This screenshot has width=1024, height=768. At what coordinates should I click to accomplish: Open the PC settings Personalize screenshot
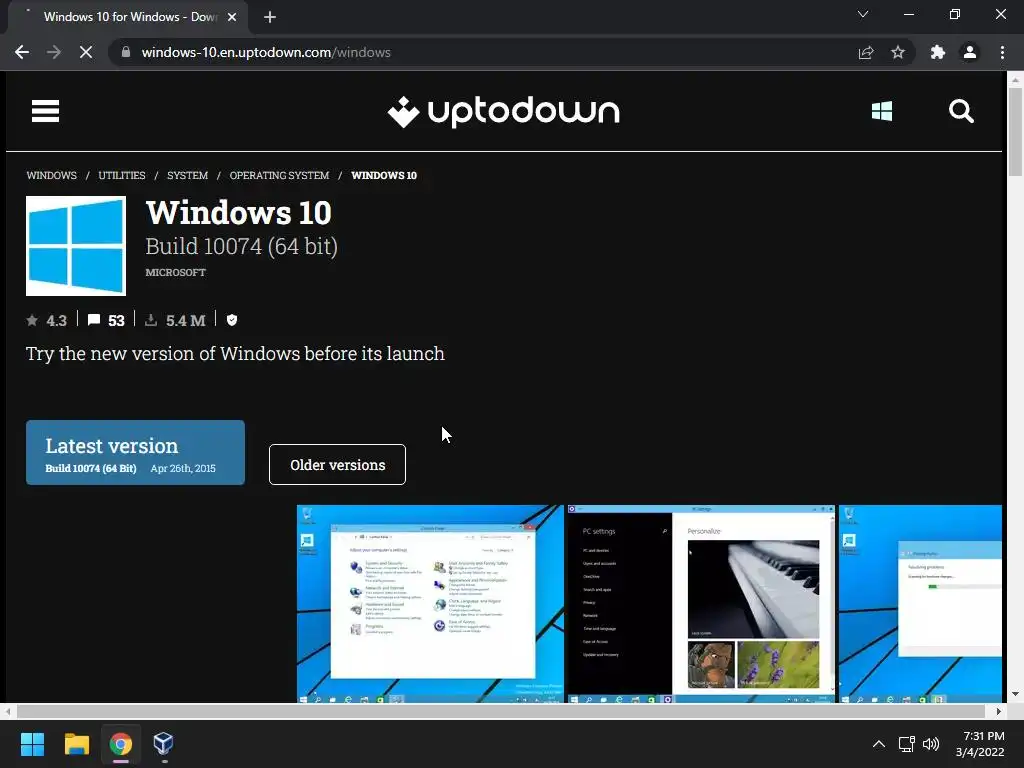point(701,603)
